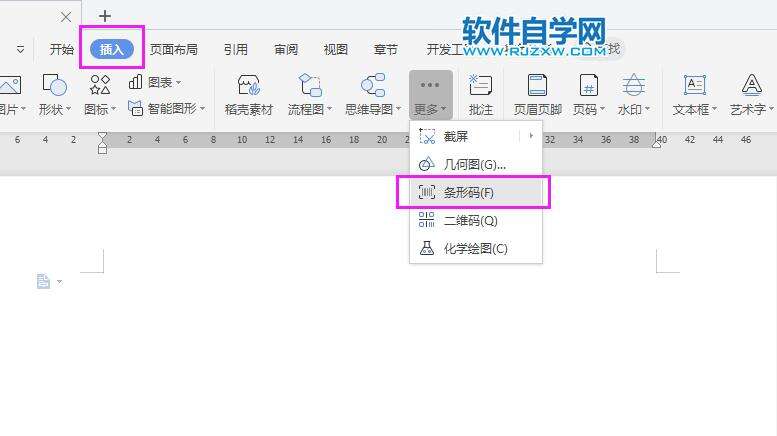The height and width of the screenshot is (436, 777).
Task: Choose 二维码(Q) from the menu
Action: [x=476, y=220]
